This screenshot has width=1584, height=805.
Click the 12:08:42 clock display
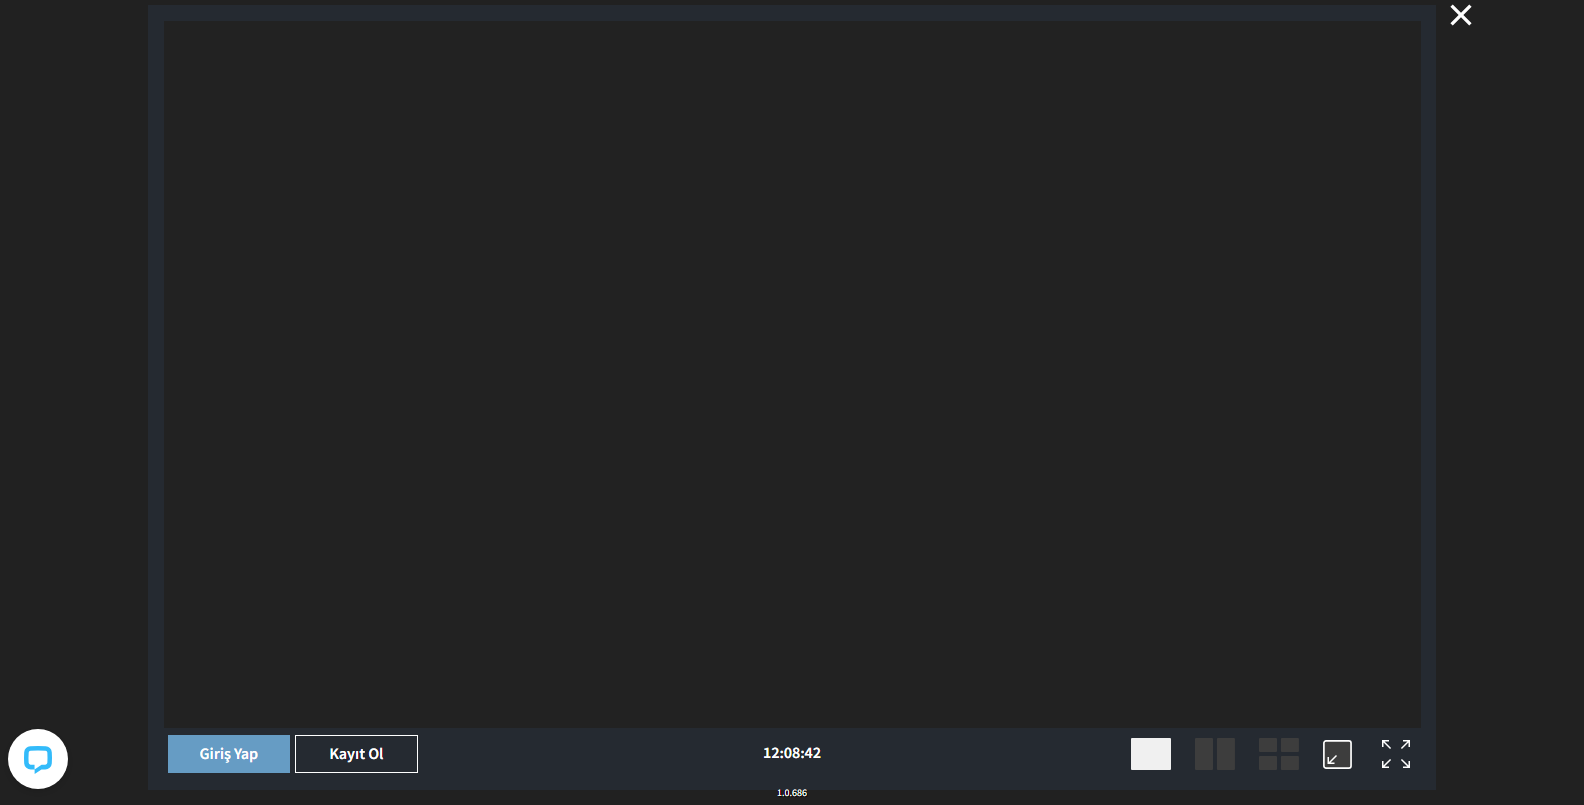[792, 753]
